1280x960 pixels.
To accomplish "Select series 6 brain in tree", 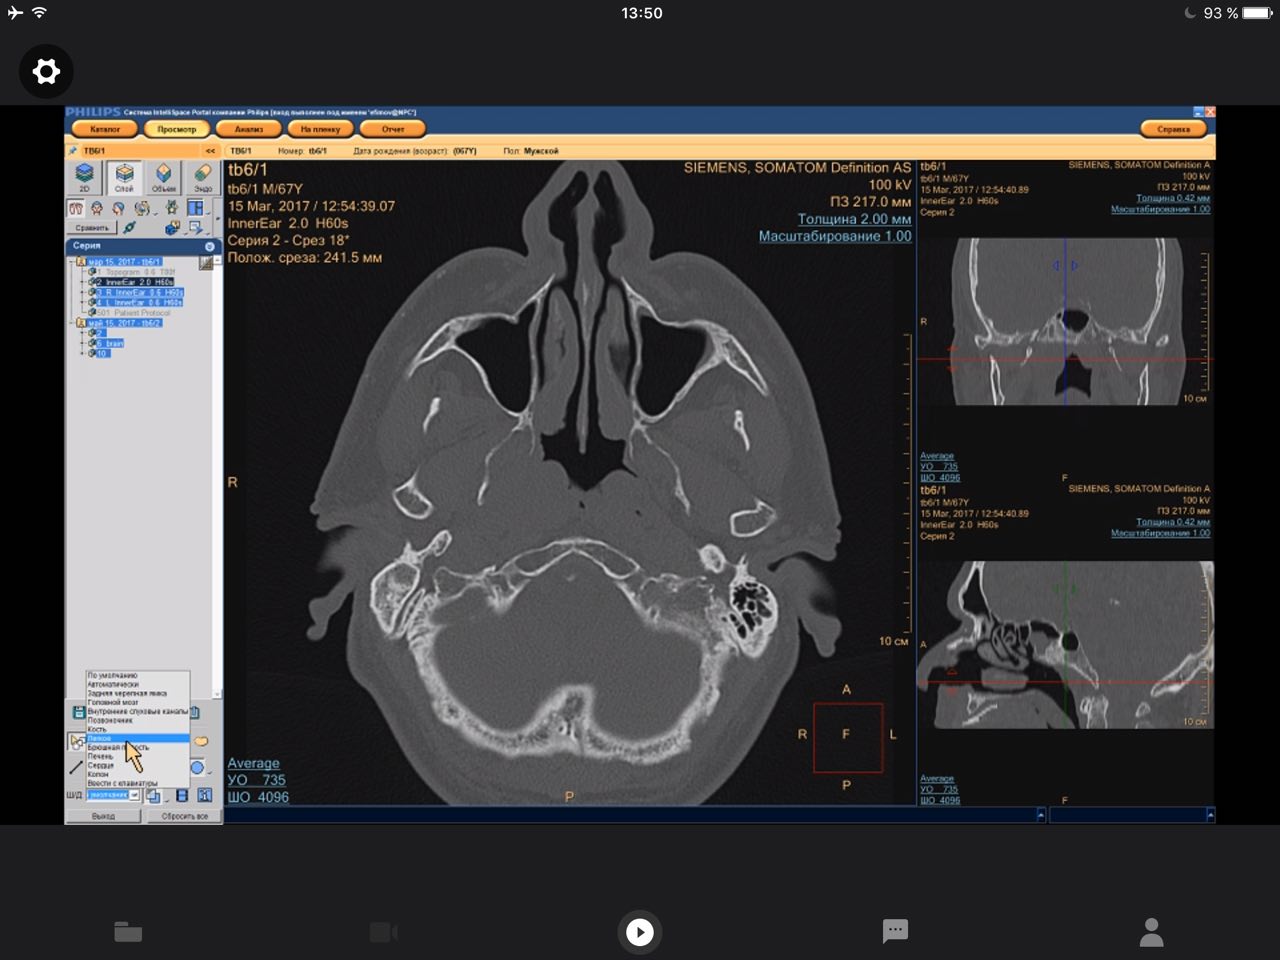I will click(110, 343).
